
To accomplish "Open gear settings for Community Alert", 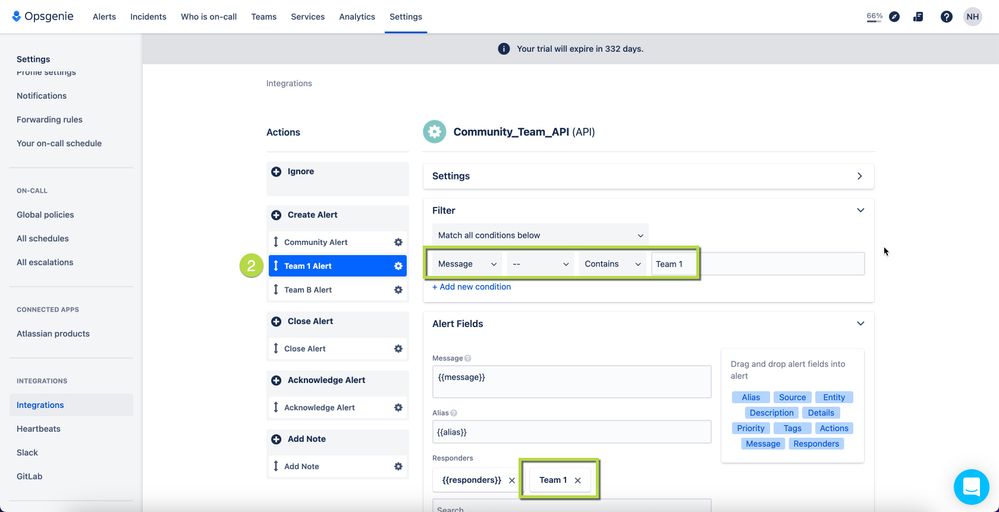I will [398, 242].
